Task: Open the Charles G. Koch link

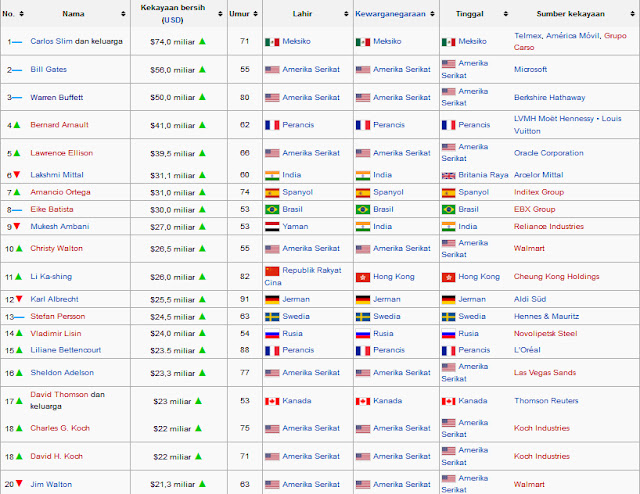Action: [60, 428]
